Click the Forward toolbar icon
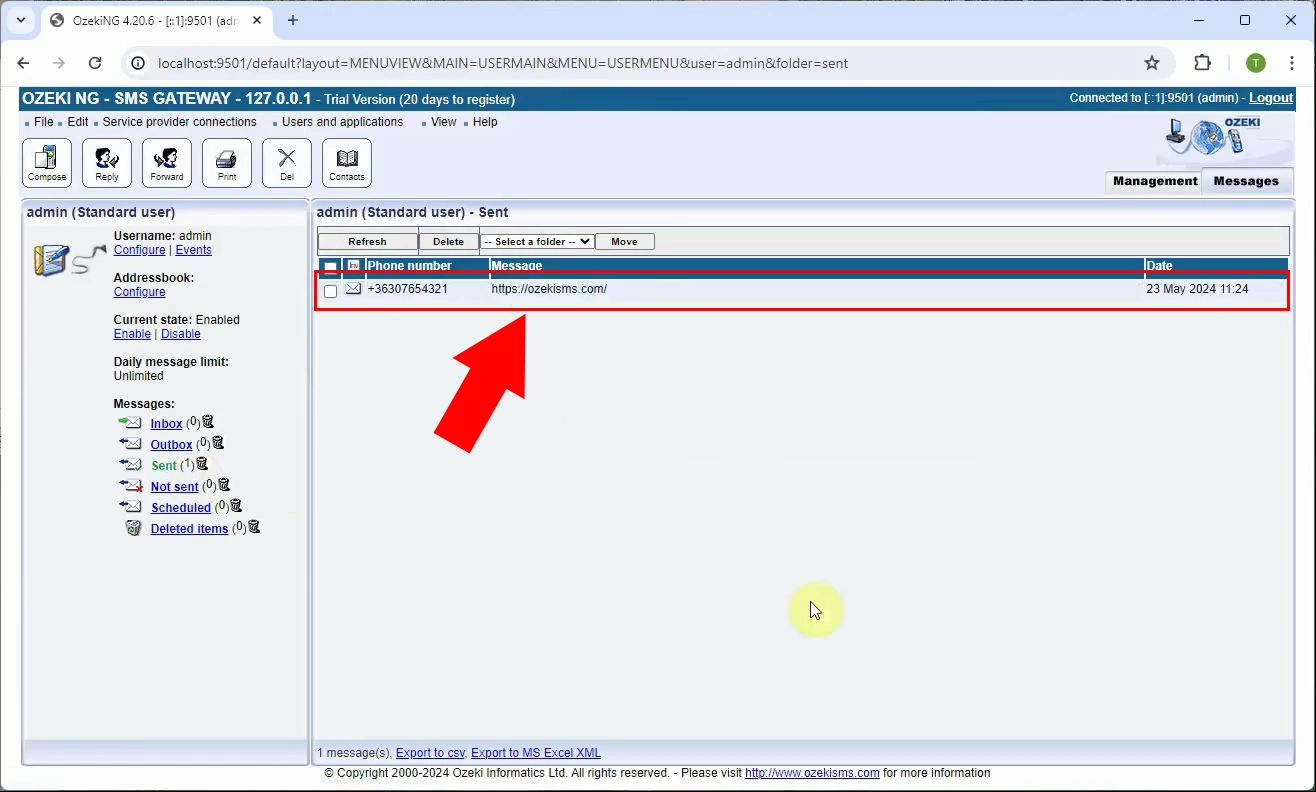1316x792 pixels. point(167,163)
